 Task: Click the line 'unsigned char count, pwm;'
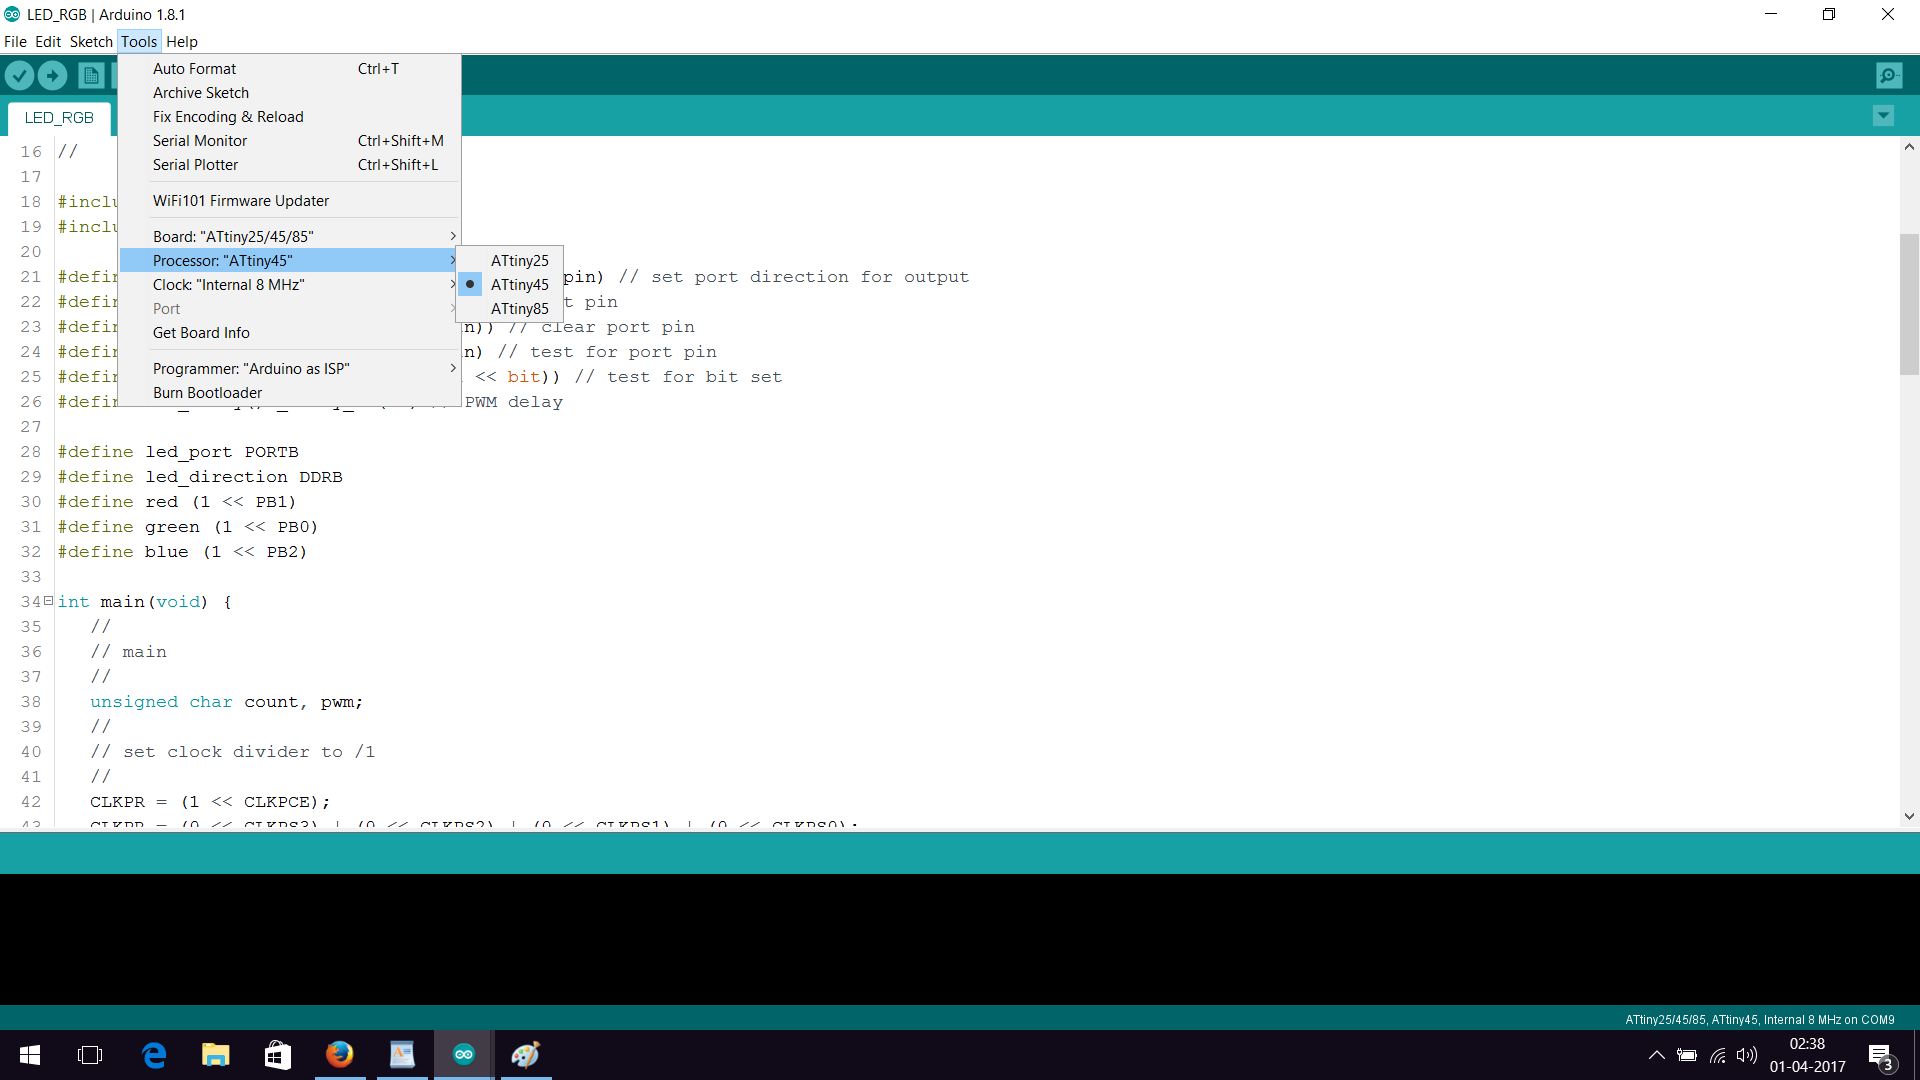226,702
